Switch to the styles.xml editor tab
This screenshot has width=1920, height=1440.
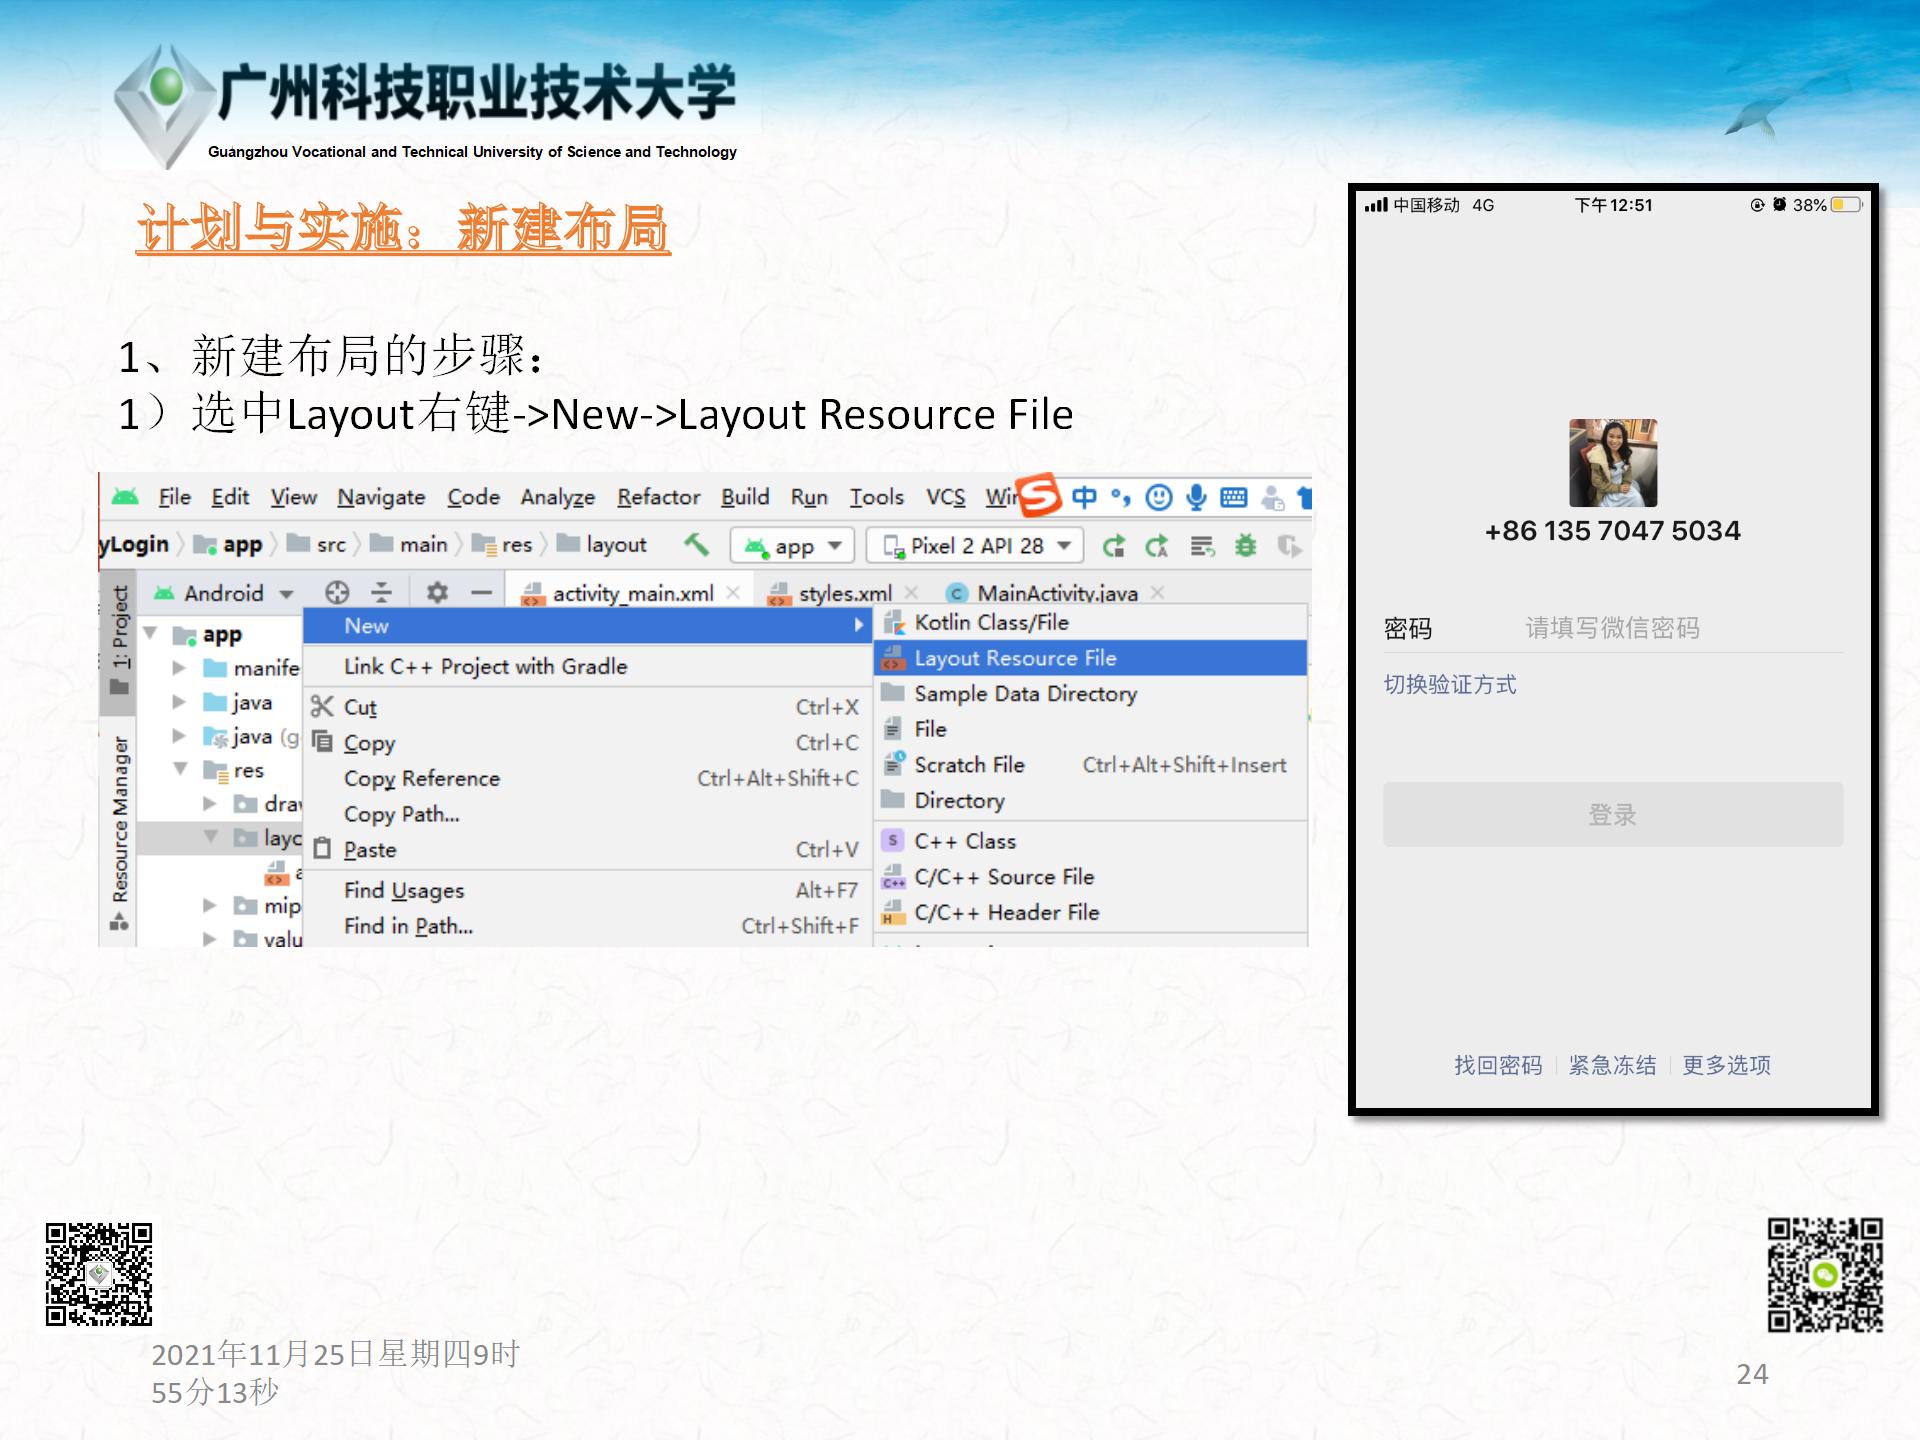click(x=843, y=594)
